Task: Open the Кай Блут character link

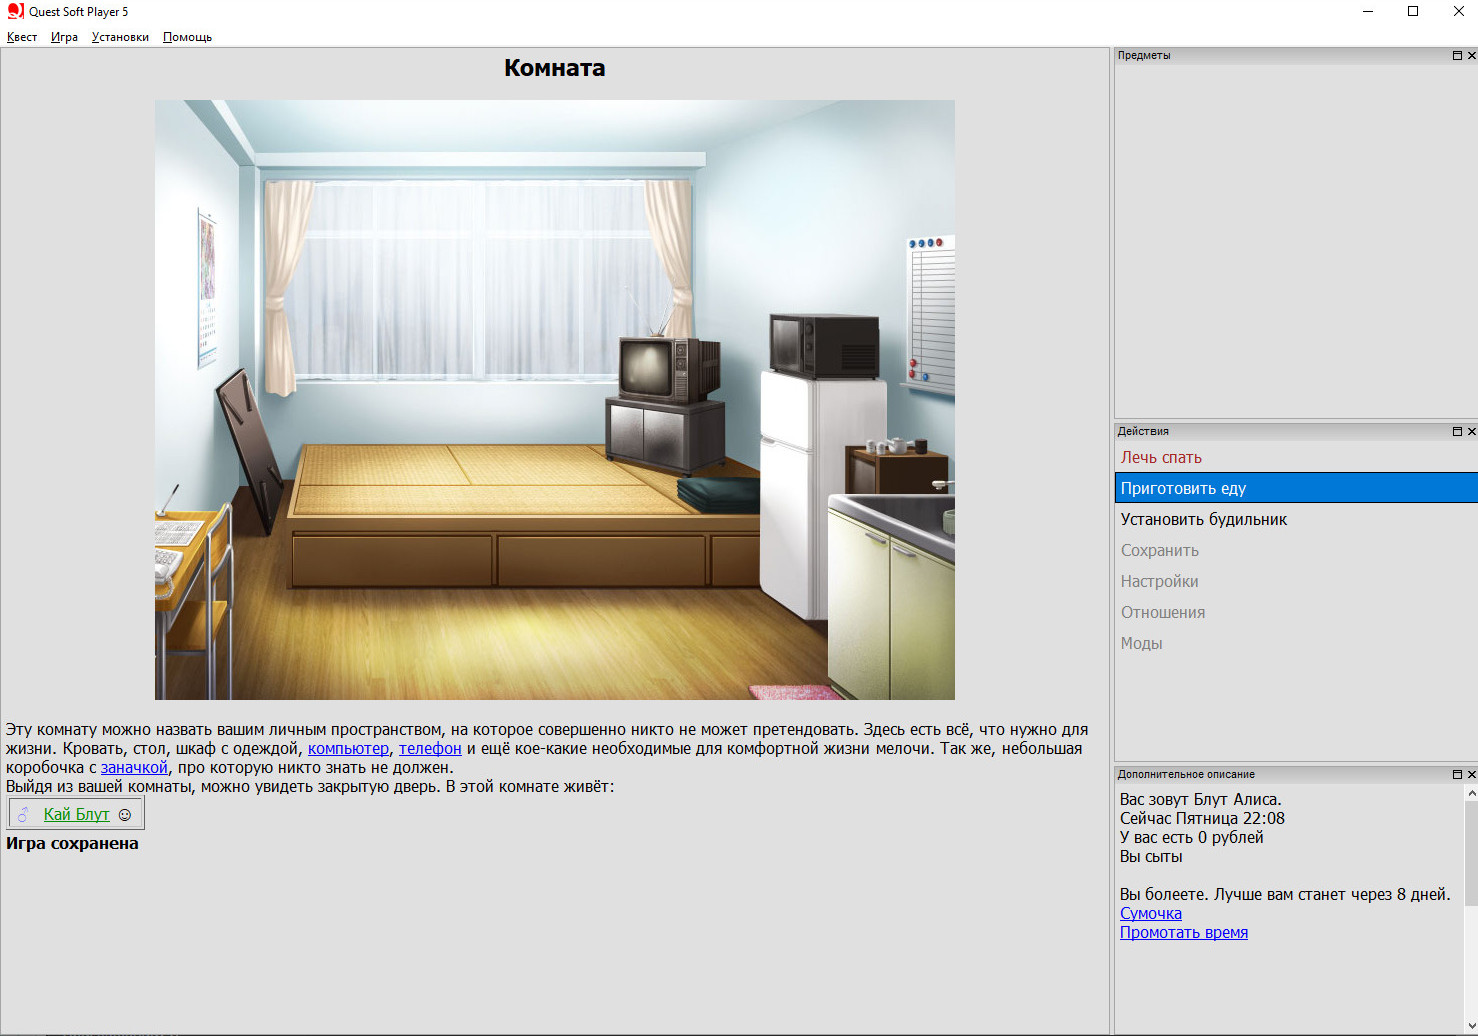Action: pos(76,814)
